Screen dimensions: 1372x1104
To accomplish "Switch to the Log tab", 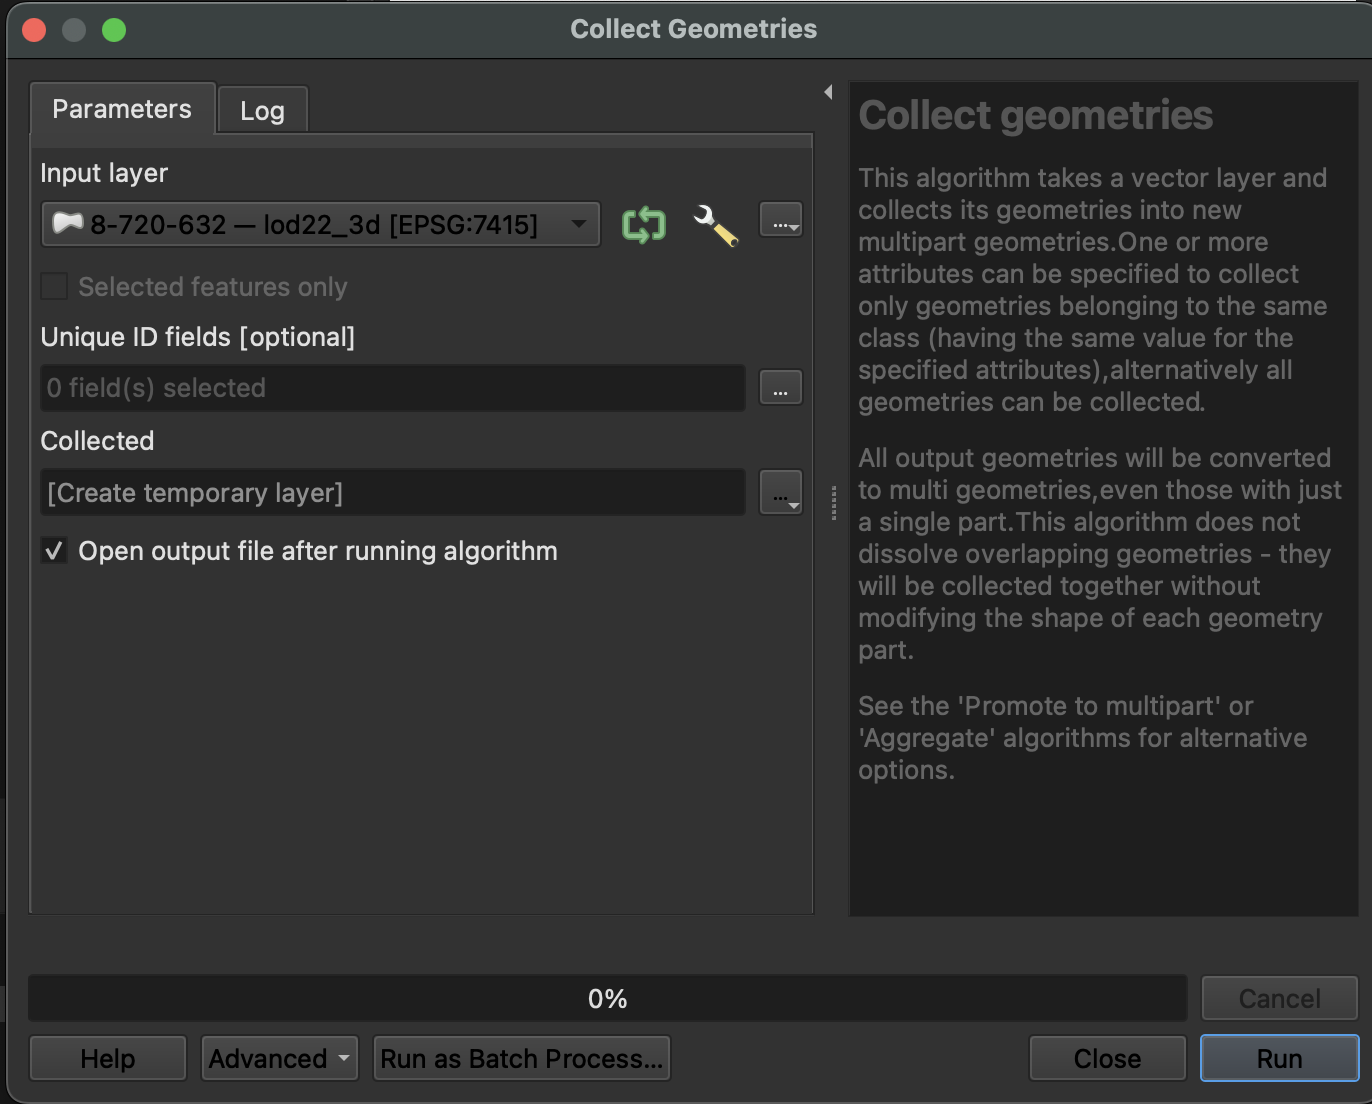I will [262, 110].
